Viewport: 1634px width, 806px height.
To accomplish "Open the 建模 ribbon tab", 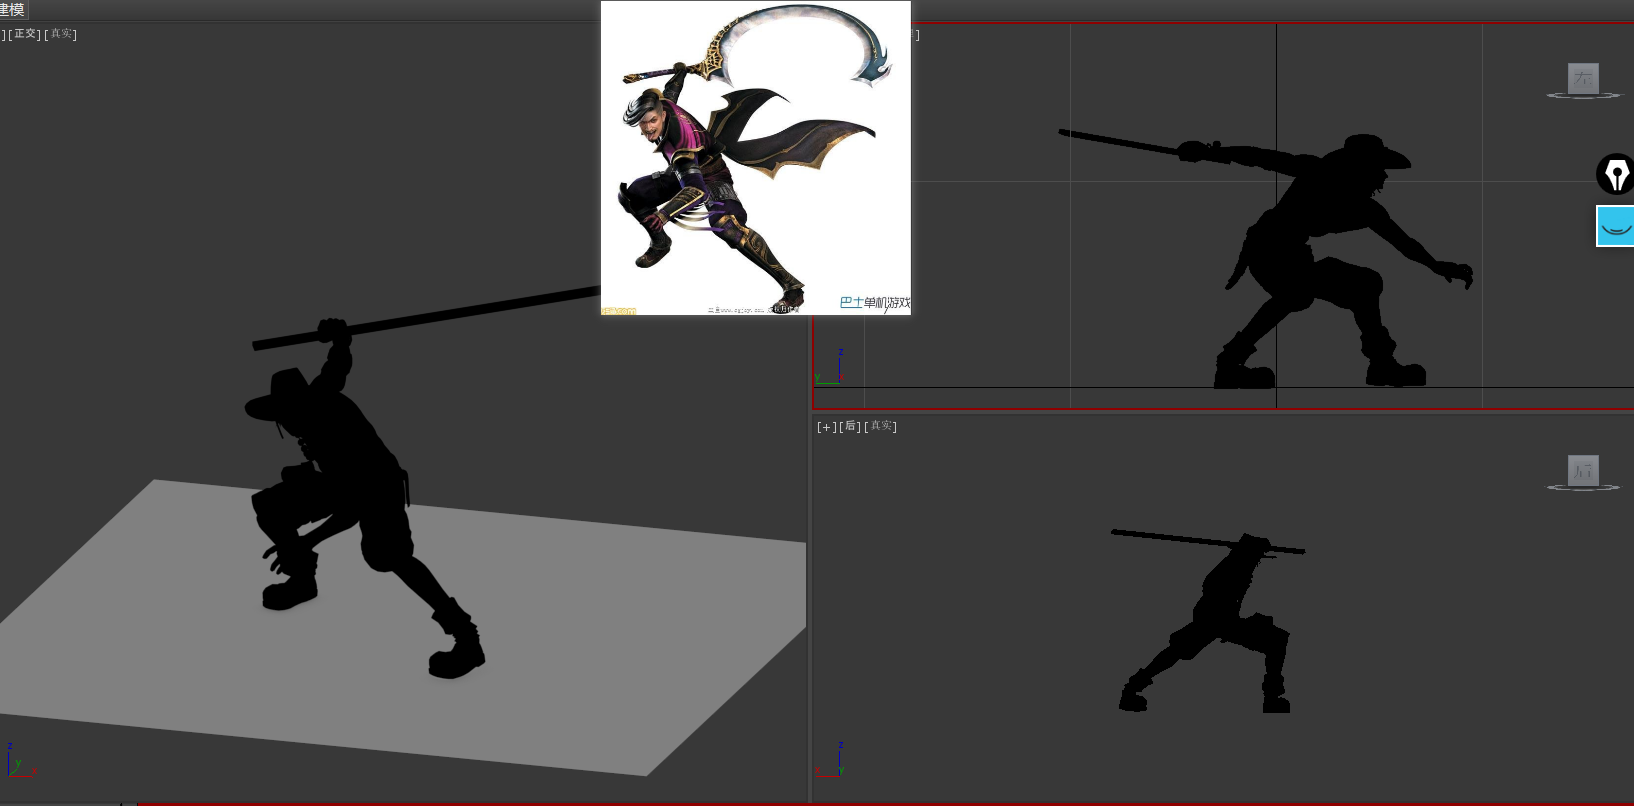I will click(x=12, y=10).
